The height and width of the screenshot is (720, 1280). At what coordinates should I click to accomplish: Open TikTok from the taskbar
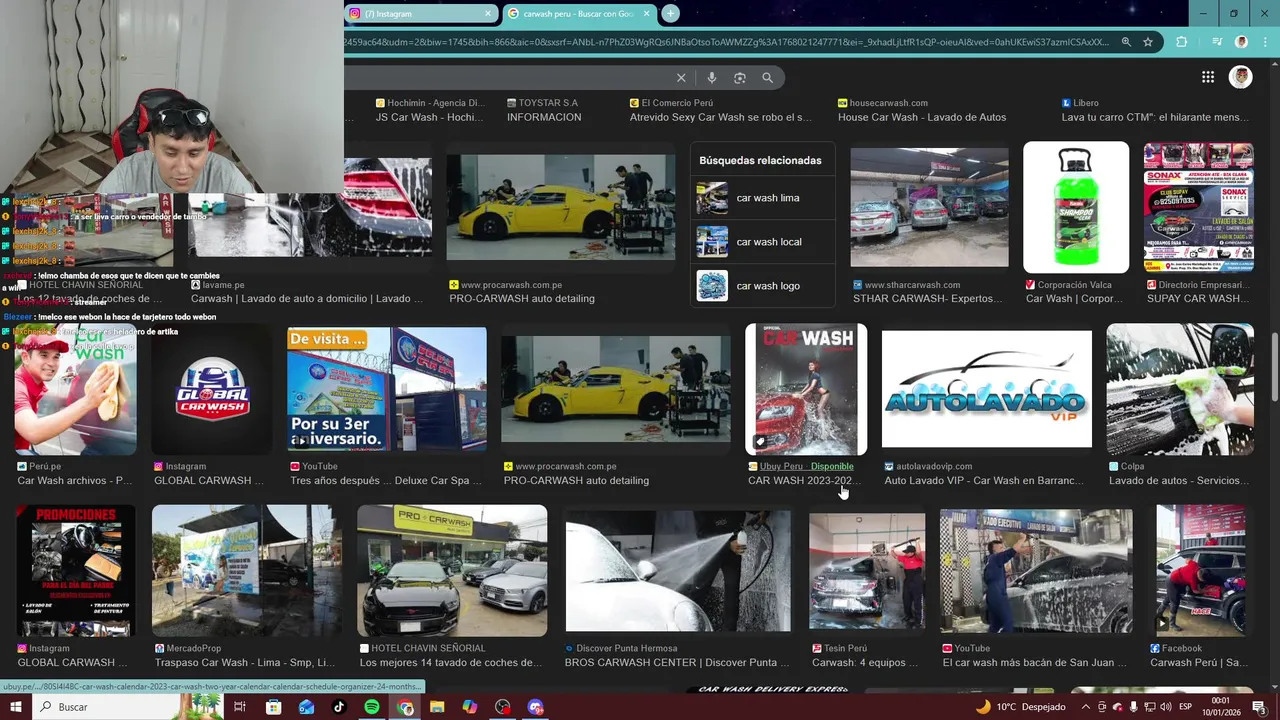tap(338, 707)
